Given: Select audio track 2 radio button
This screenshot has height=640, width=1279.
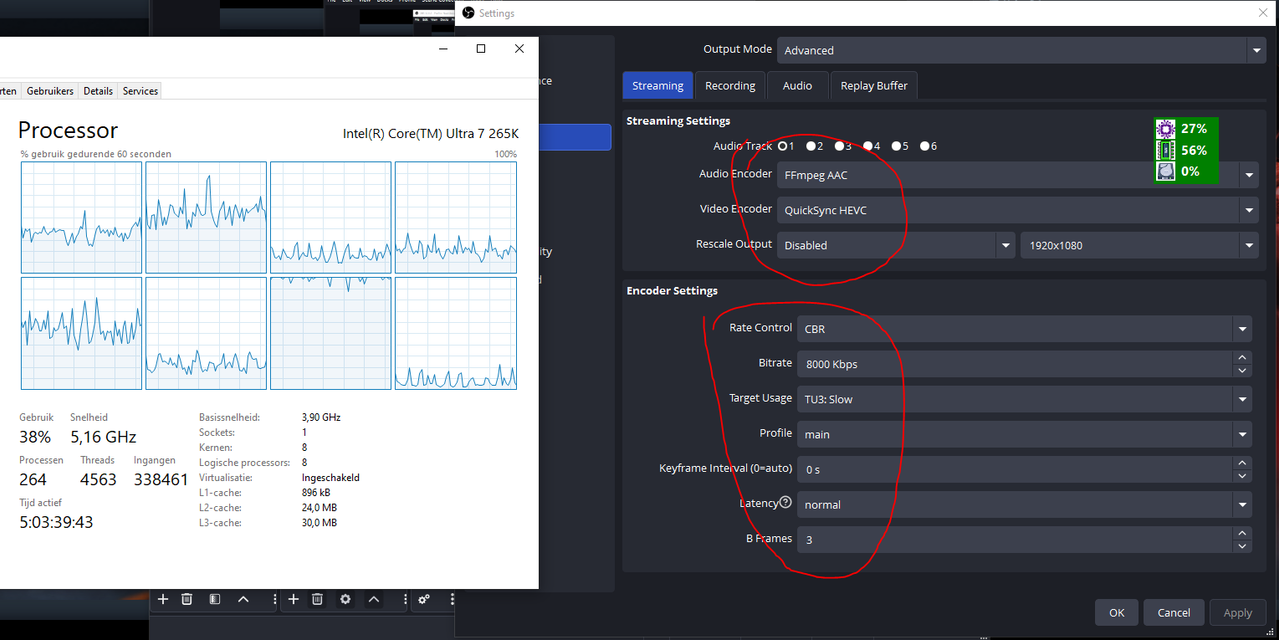Looking at the screenshot, I should [x=811, y=146].
